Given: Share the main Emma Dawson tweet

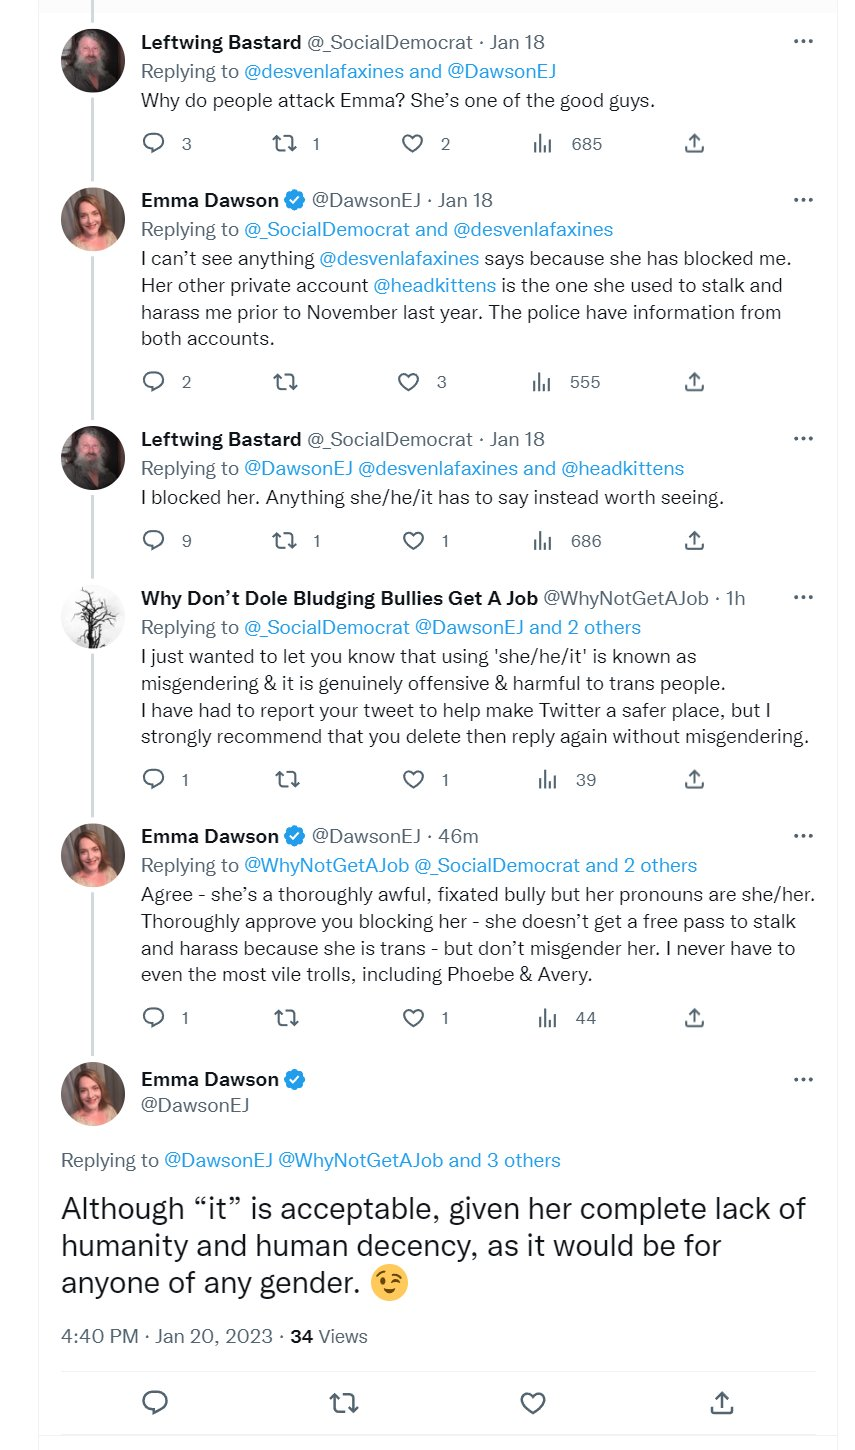Looking at the screenshot, I should click(x=721, y=1403).
